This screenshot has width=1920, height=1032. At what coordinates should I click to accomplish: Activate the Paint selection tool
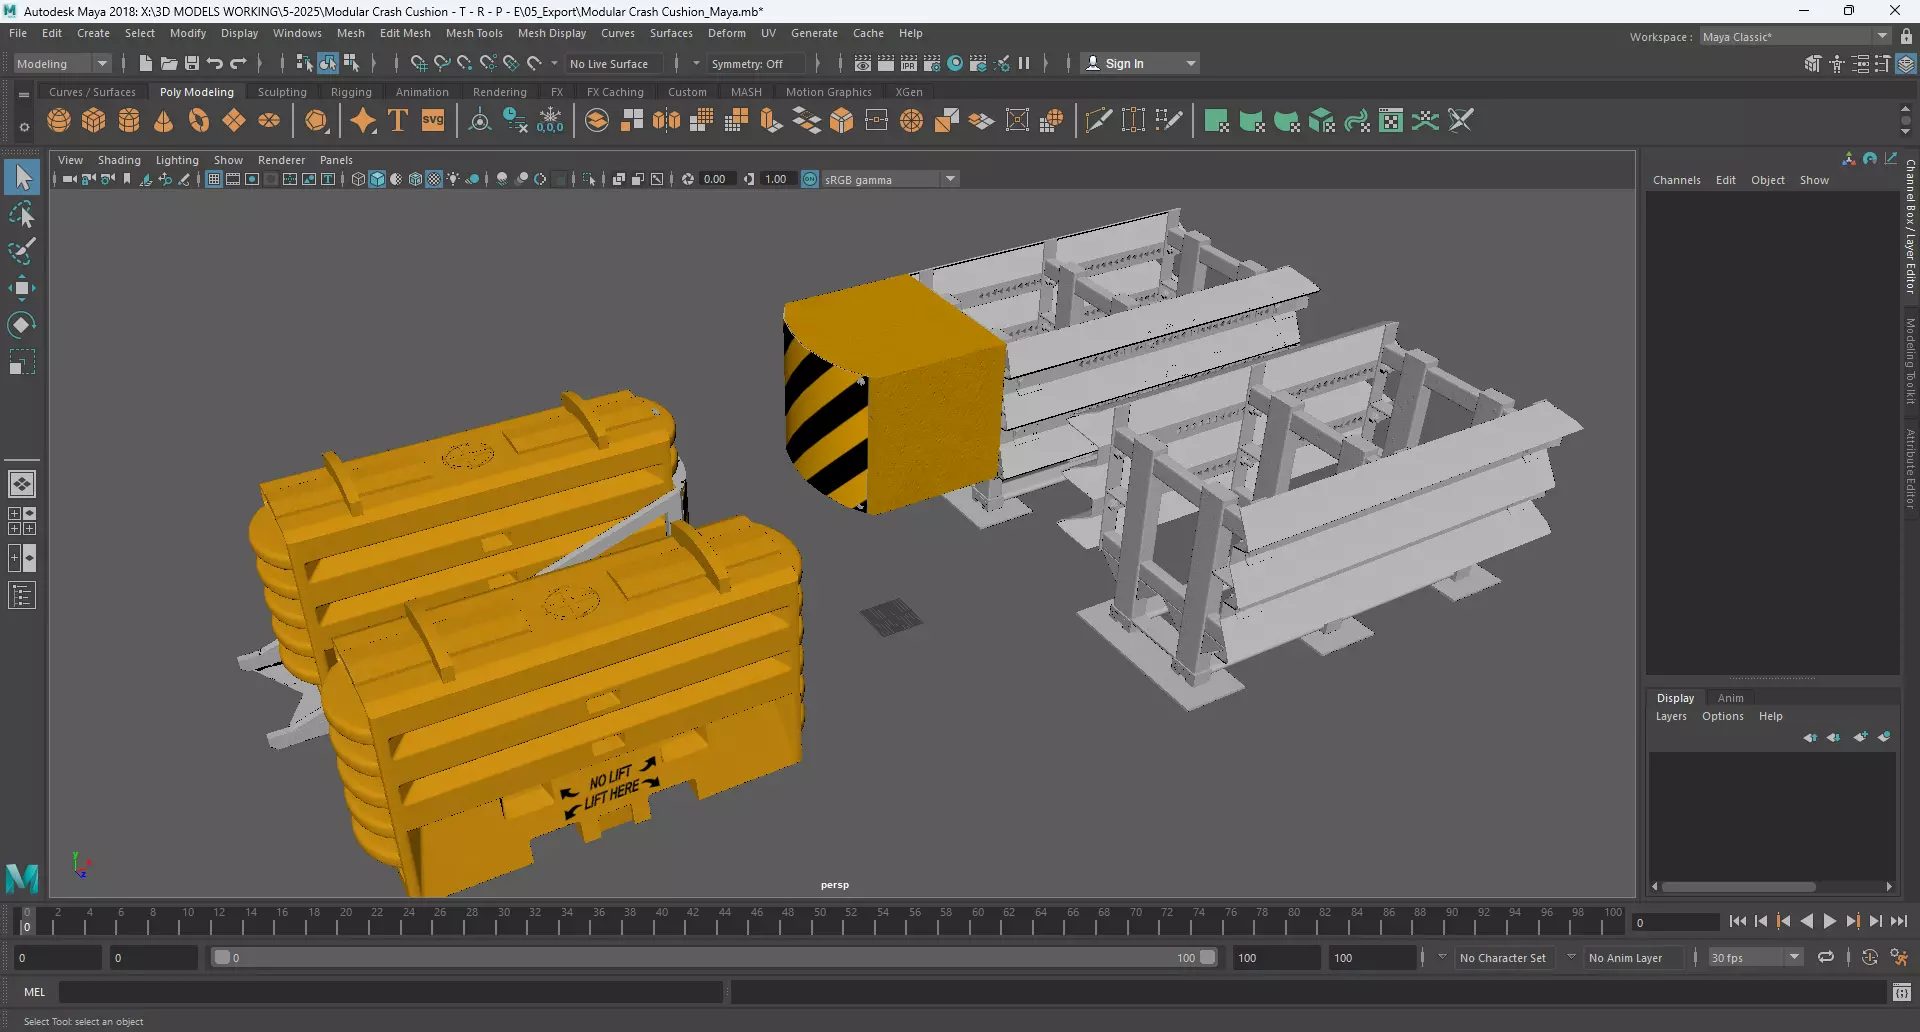point(22,251)
